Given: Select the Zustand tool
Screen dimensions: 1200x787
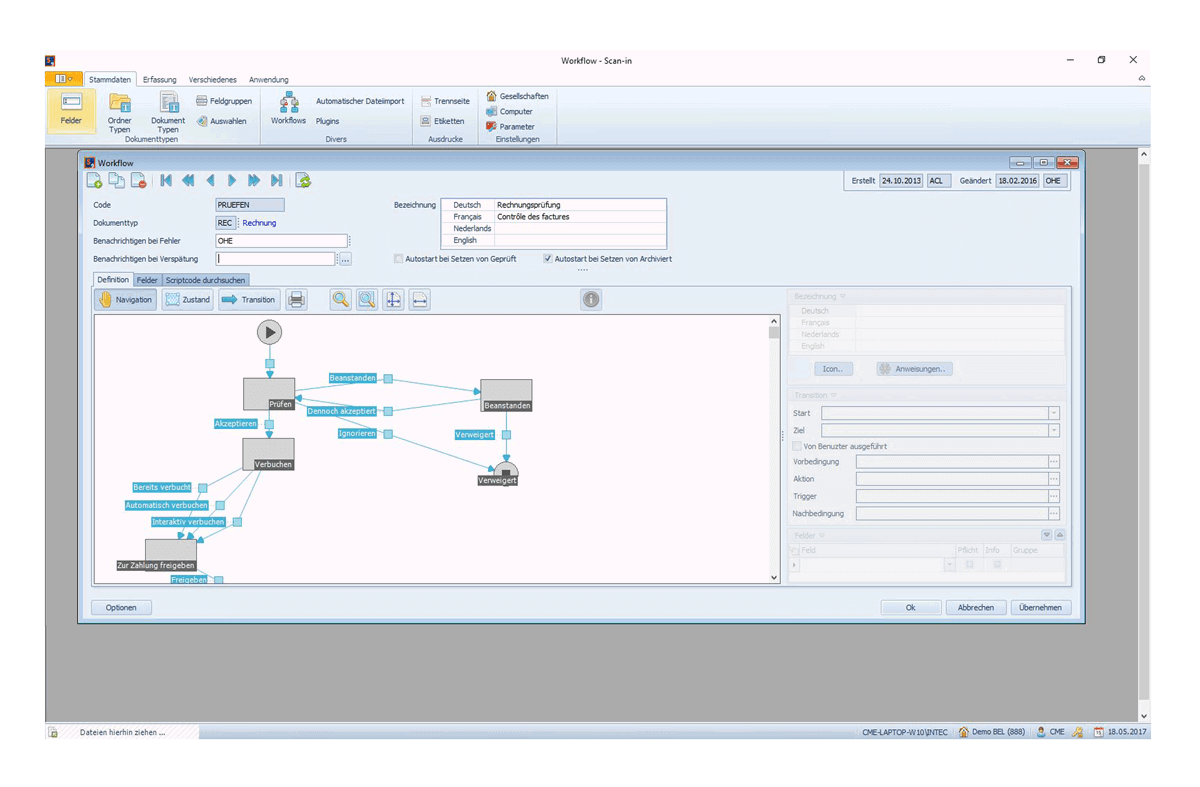Looking at the screenshot, I should (x=188, y=299).
